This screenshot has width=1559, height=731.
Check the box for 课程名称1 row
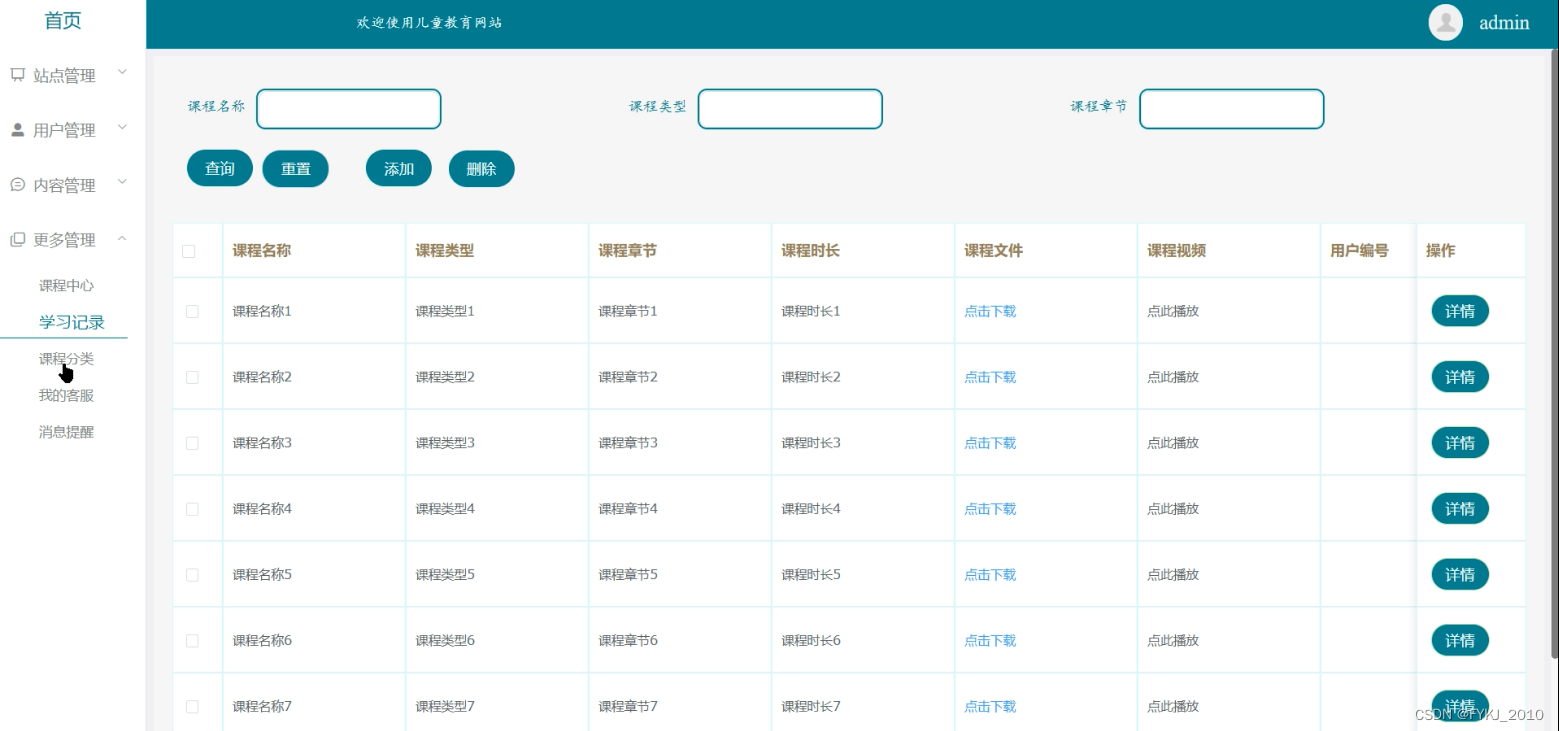point(192,311)
